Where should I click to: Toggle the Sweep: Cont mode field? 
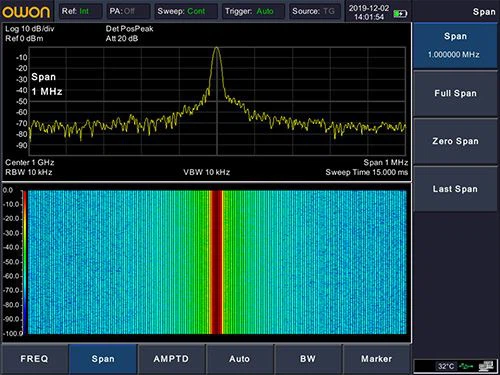[186, 11]
